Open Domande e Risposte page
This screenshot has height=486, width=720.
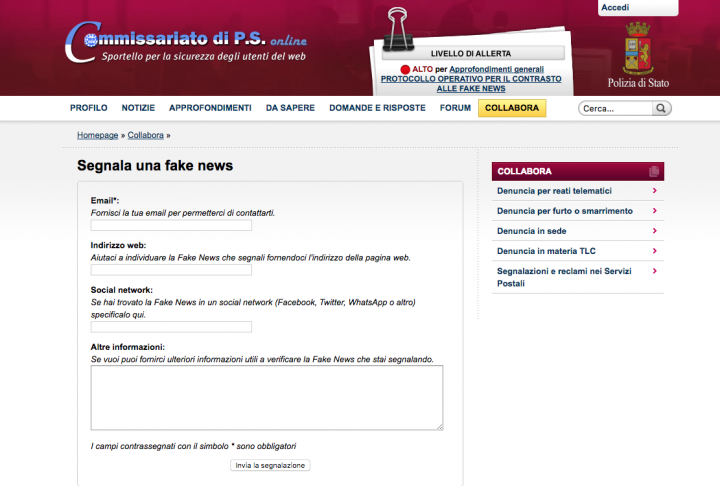377,108
